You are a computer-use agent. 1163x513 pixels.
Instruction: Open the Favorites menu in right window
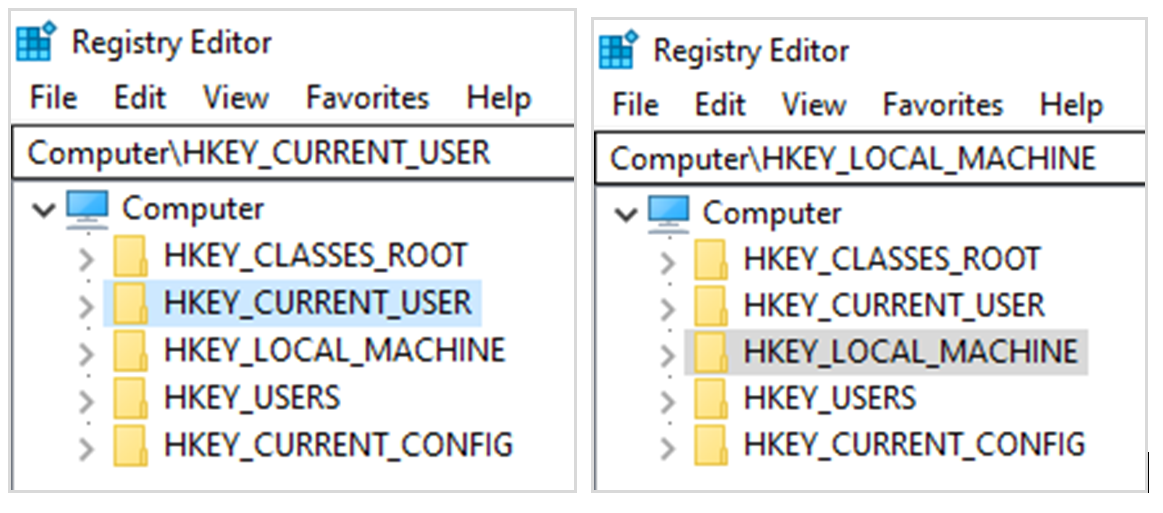[x=942, y=105]
